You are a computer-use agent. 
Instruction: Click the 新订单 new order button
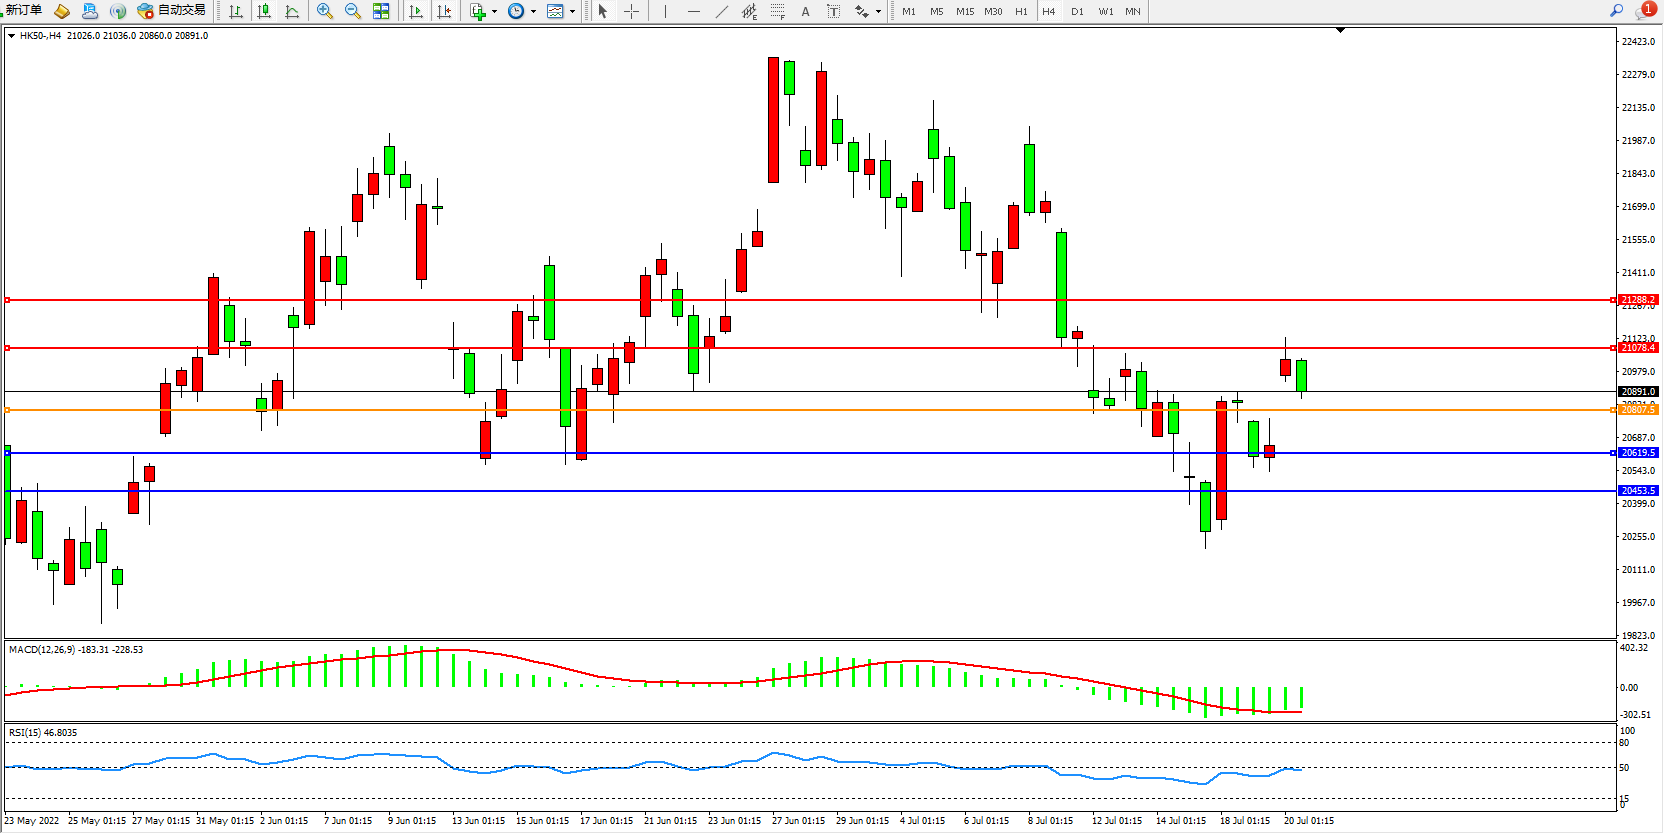point(24,11)
